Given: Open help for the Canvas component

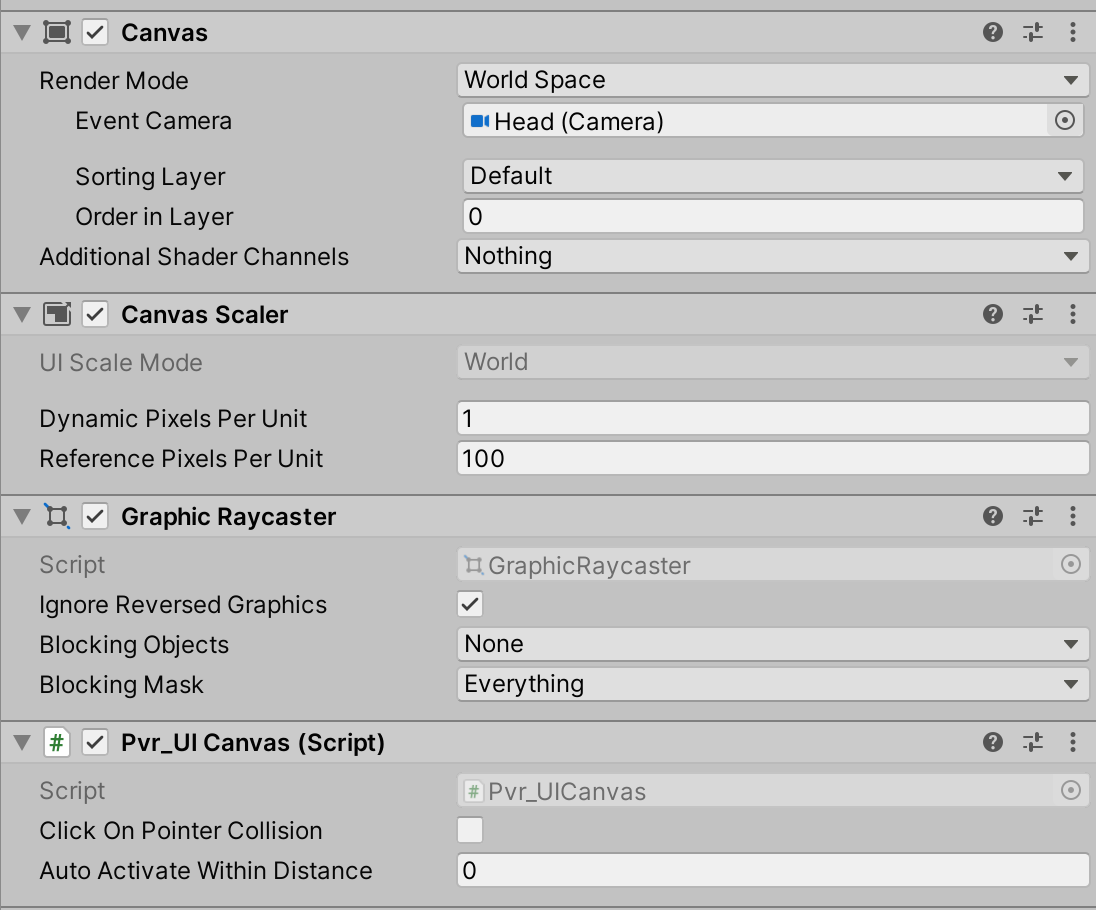Looking at the screenshot, I should pos(993,33).
